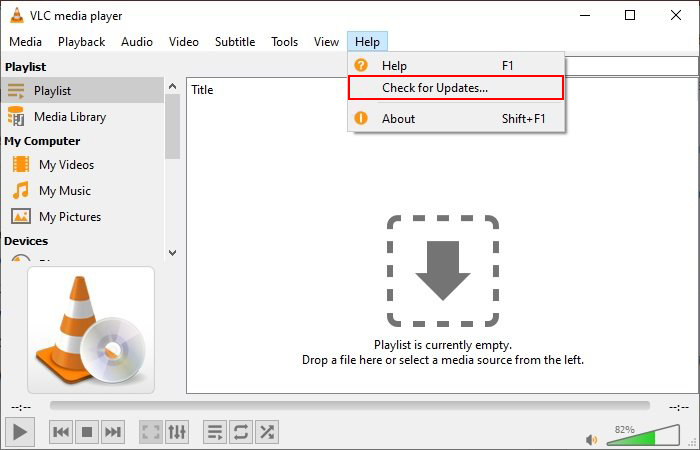Click the My Computer section heading
The width and height of the screenshot is (700, 450).
(42, 141)
